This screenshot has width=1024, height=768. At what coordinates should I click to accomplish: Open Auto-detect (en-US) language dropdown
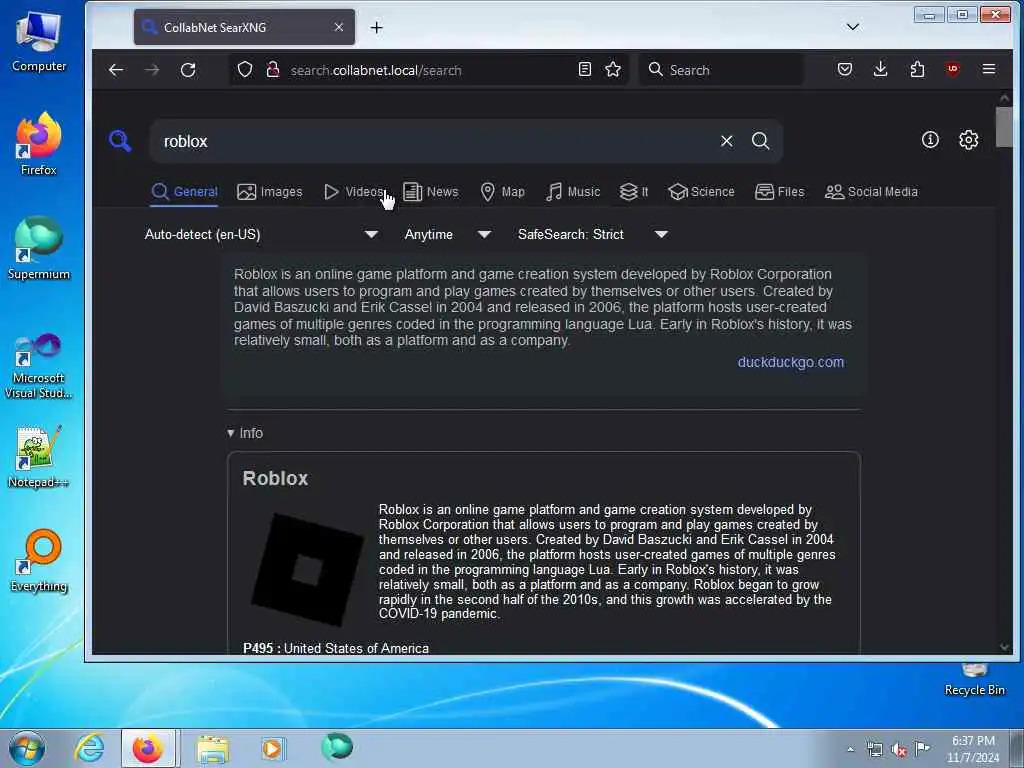[261, 234]
